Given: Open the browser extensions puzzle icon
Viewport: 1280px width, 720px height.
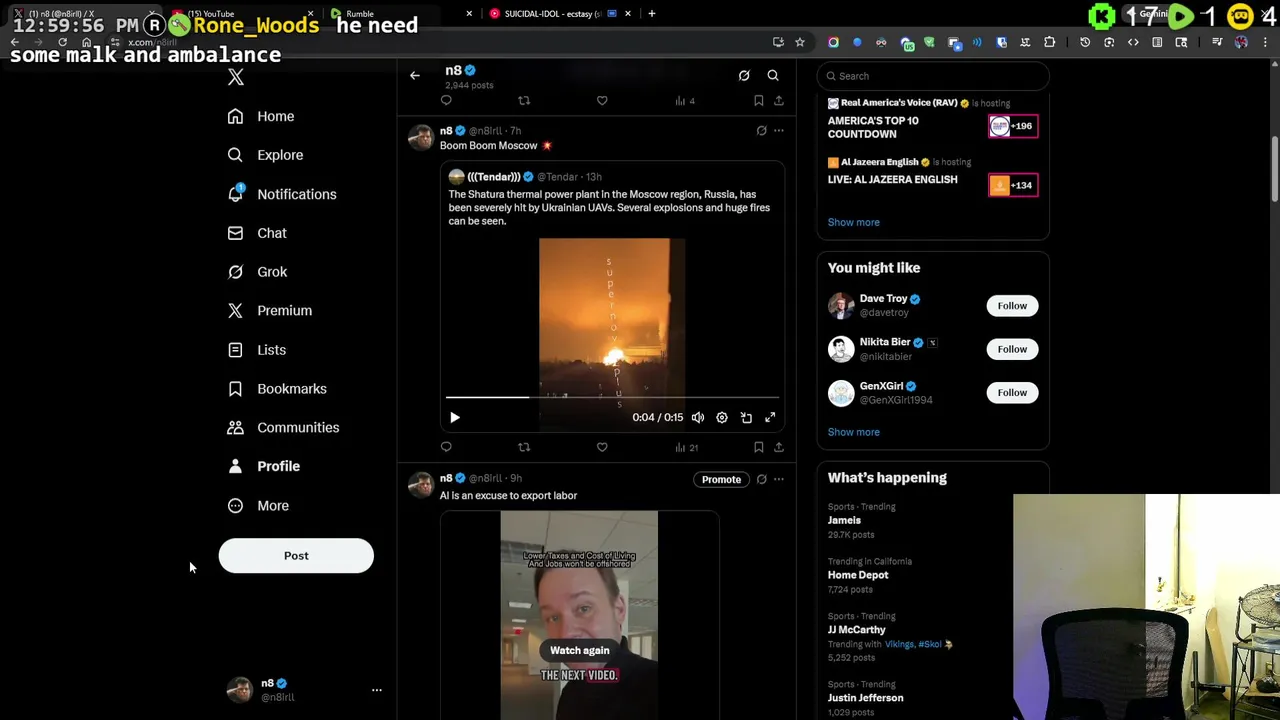Looking at the screenshot, I should (1049, 42).
